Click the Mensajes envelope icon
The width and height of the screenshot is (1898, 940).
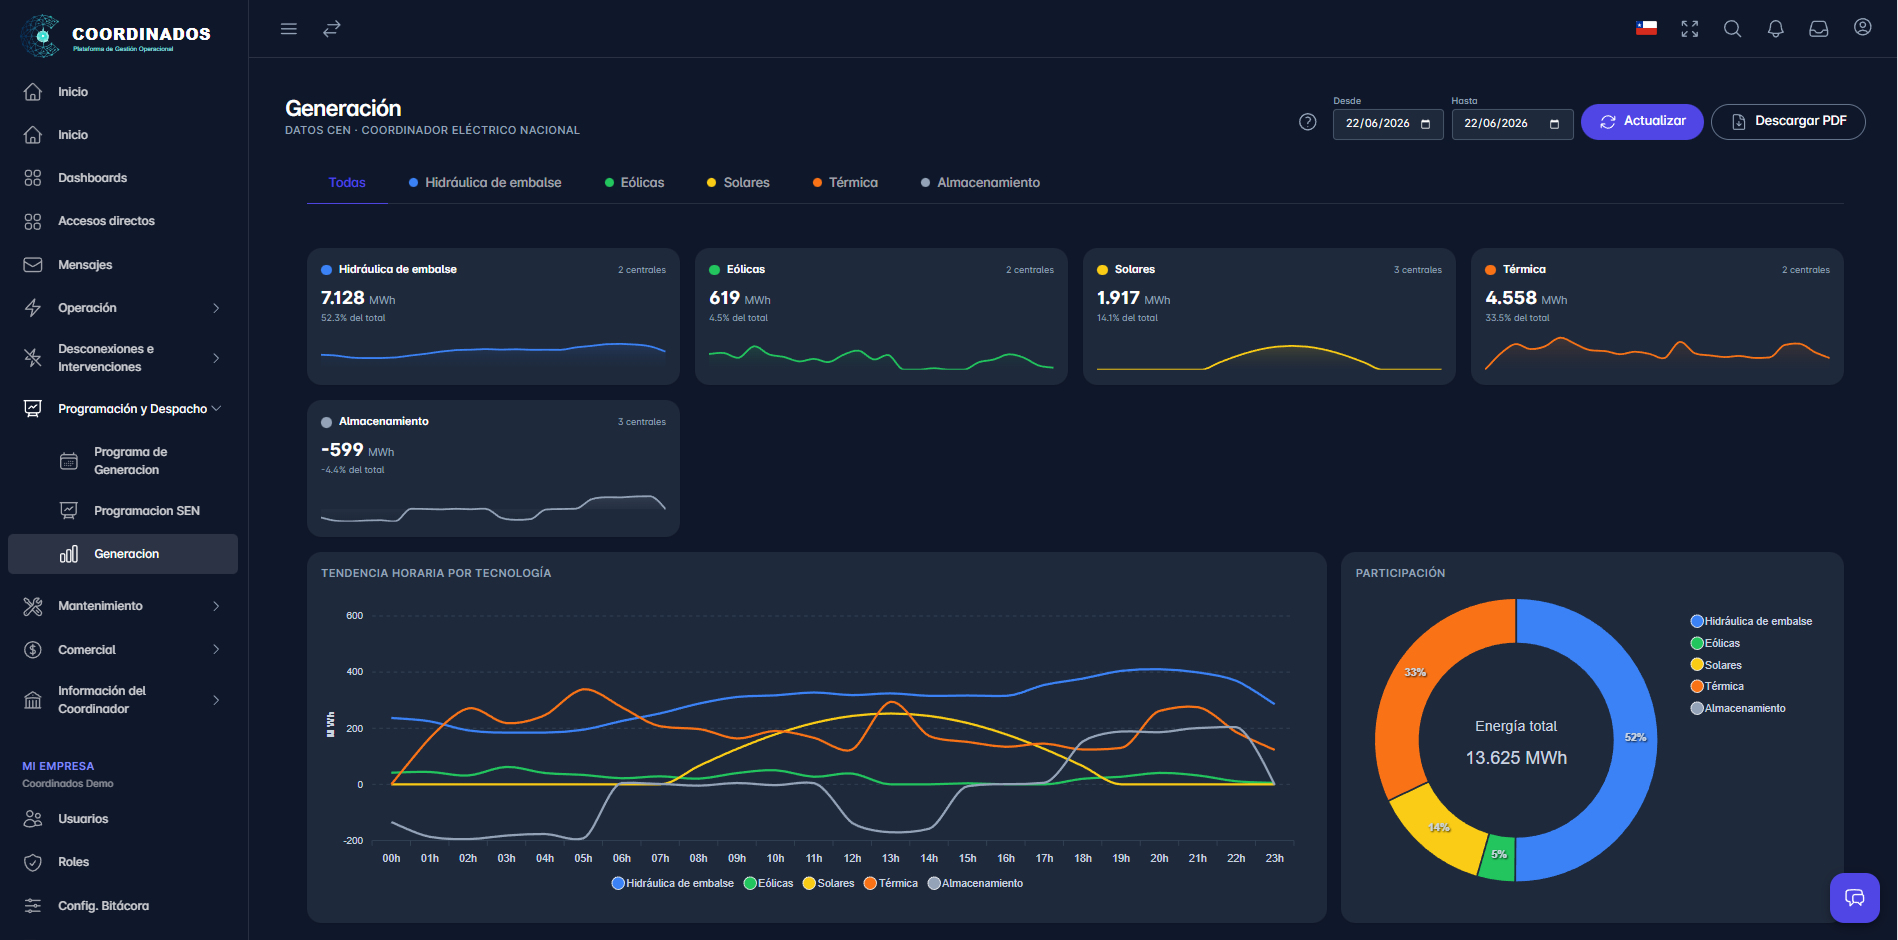coord(33,265)
